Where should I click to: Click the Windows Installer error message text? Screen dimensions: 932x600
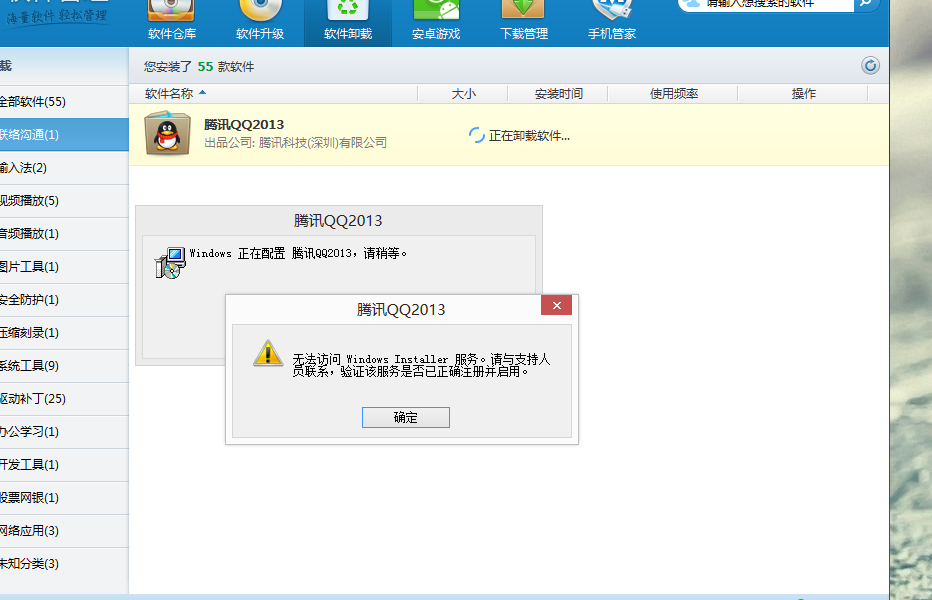coord(421,365)
